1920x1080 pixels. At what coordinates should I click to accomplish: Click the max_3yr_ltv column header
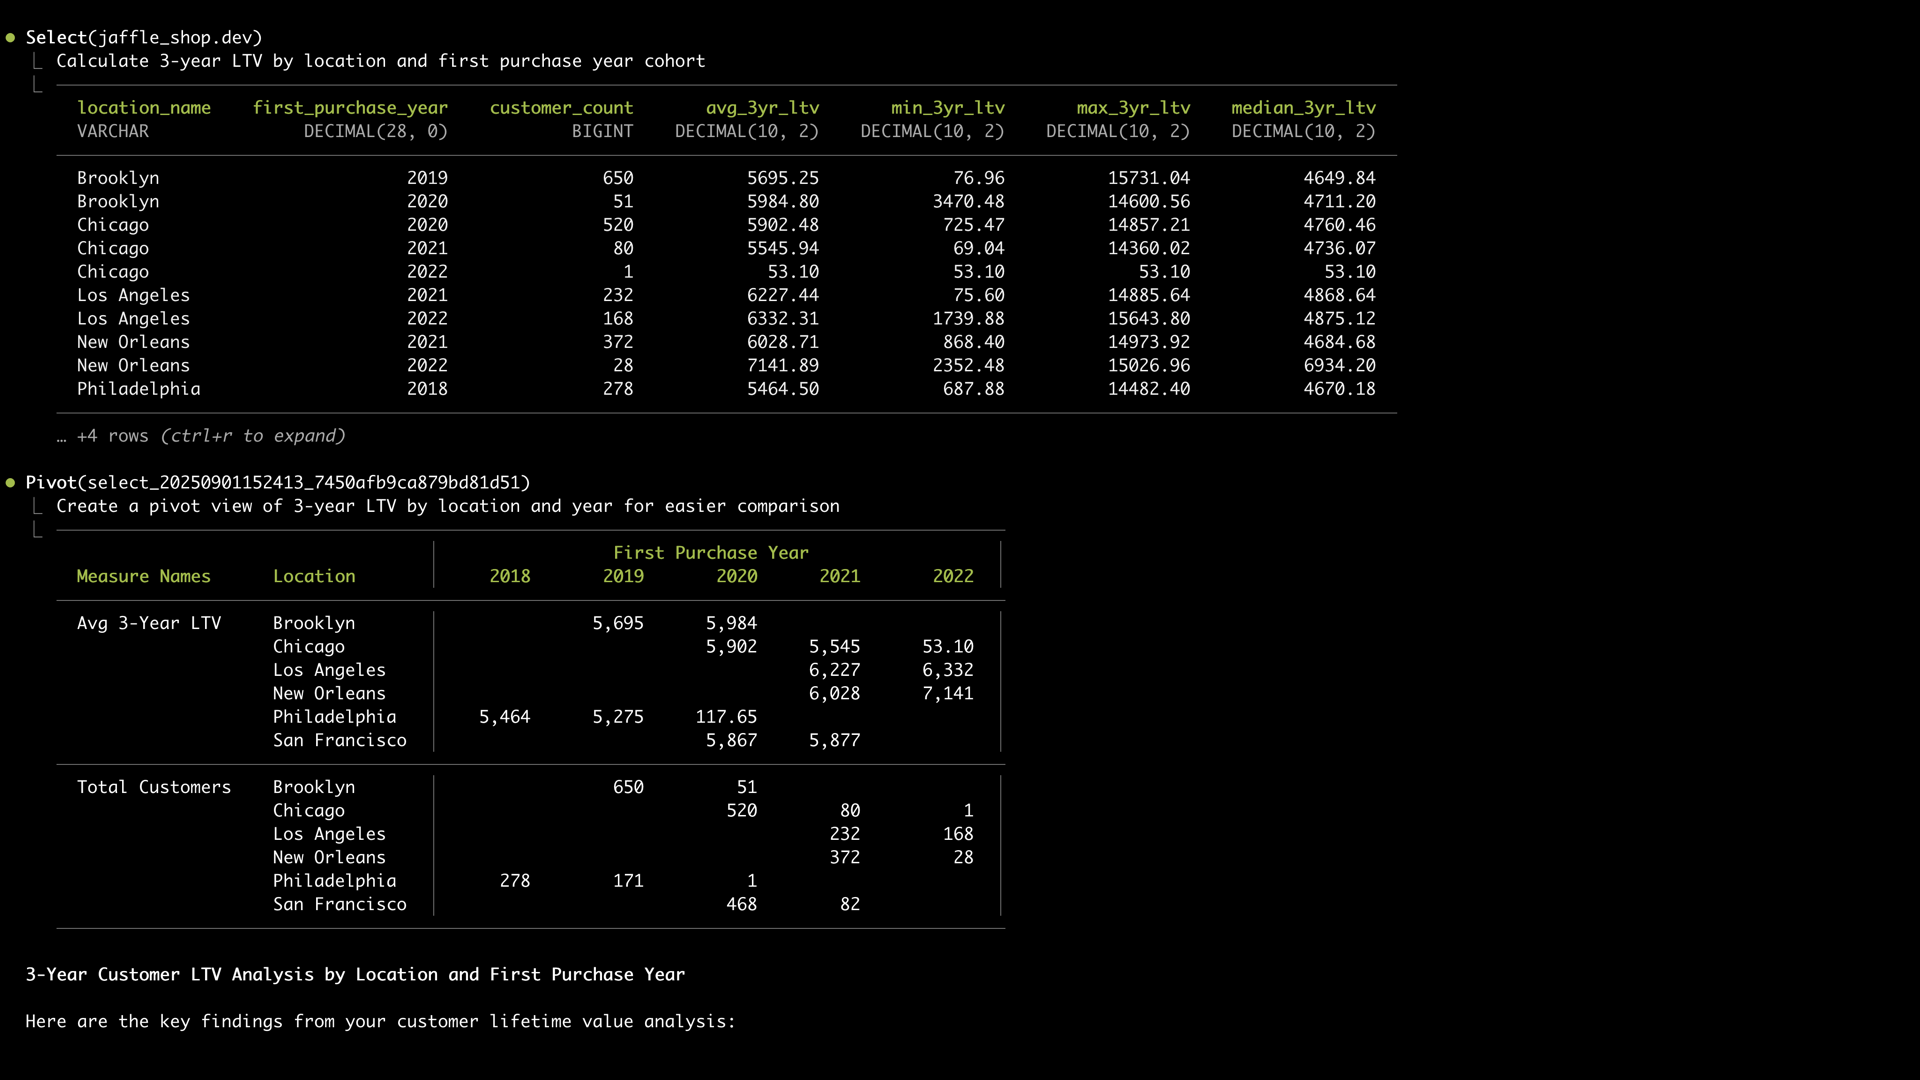pyautogui.click(x=1133, y=108)
